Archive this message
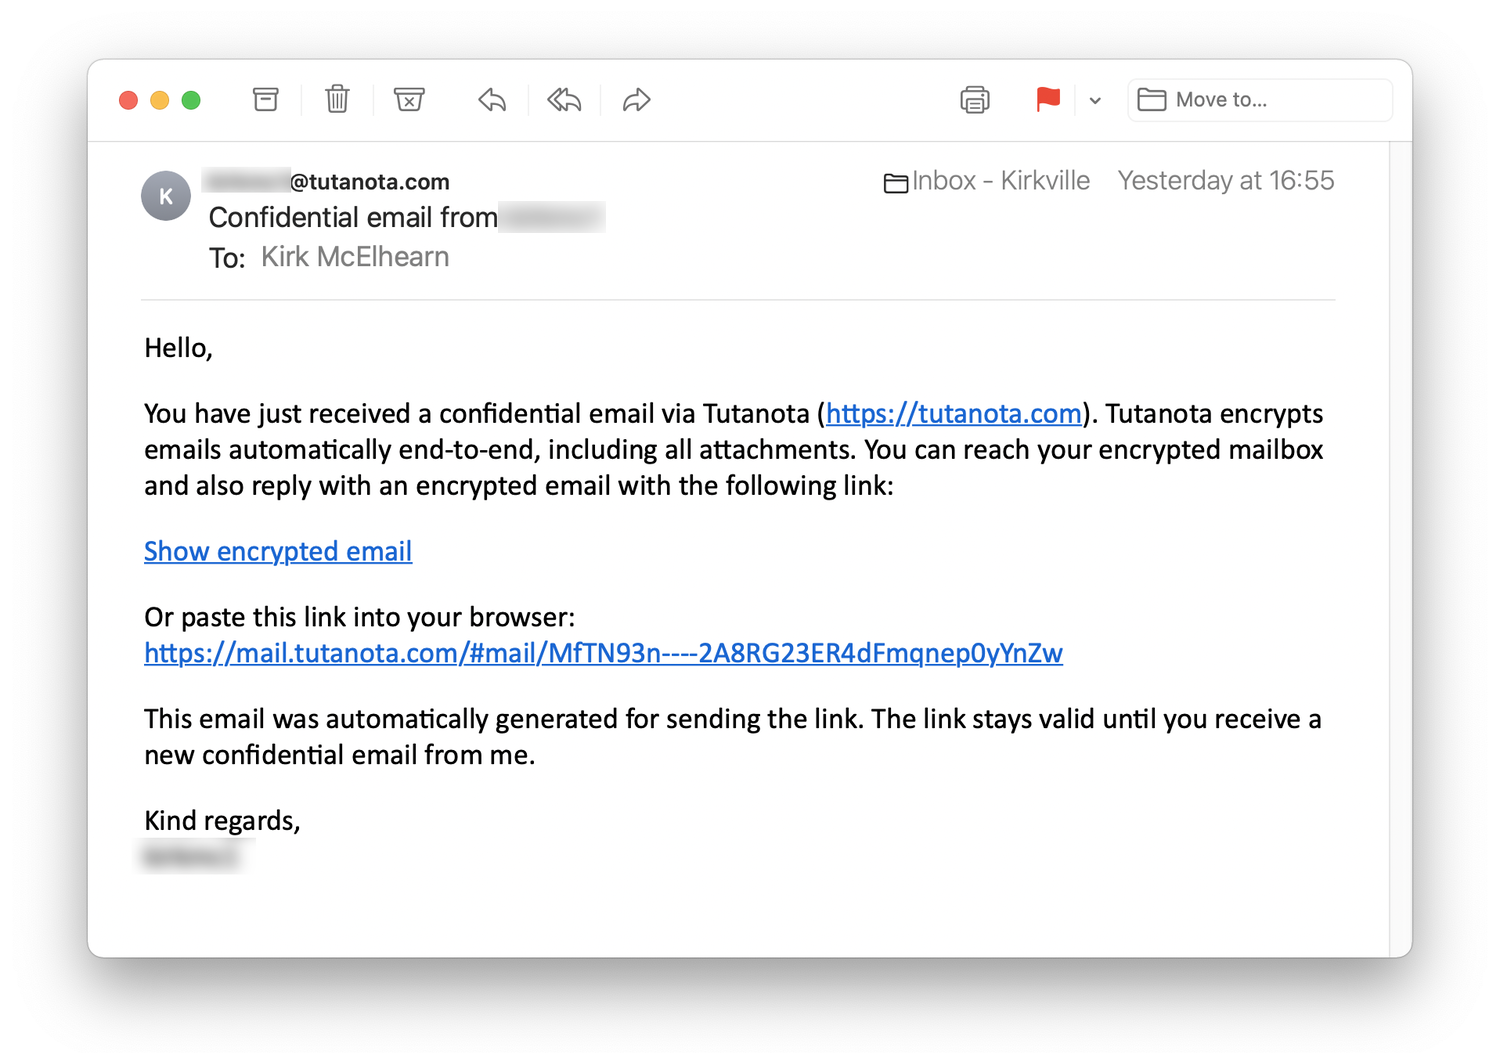Screen dimensions: 1500x1053 click(x=265, y=99)
